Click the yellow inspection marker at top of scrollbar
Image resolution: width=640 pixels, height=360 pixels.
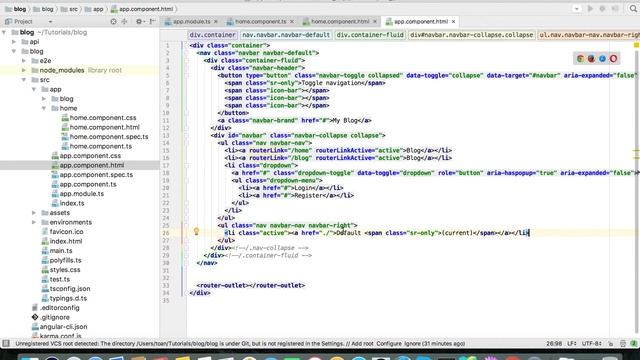[x=636, y=45]
